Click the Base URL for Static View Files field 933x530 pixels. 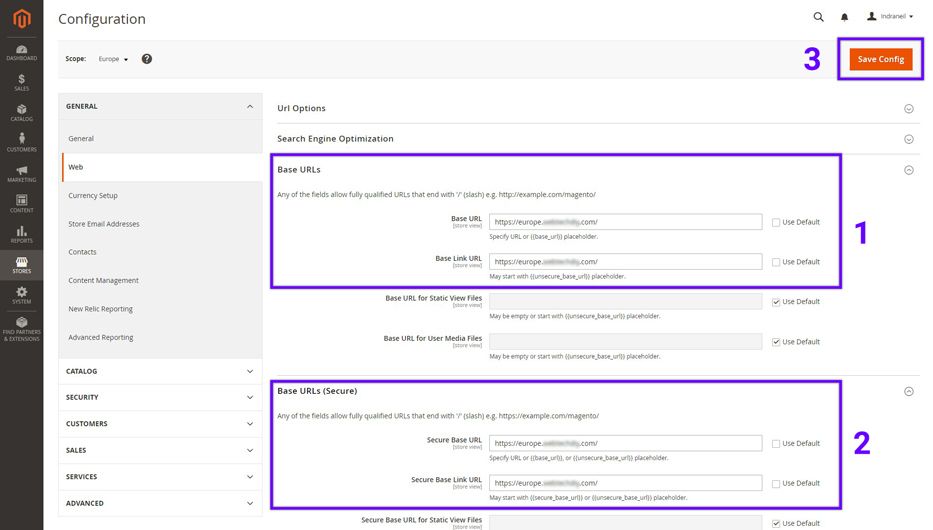pyautogui.click(x=625, y=302)
